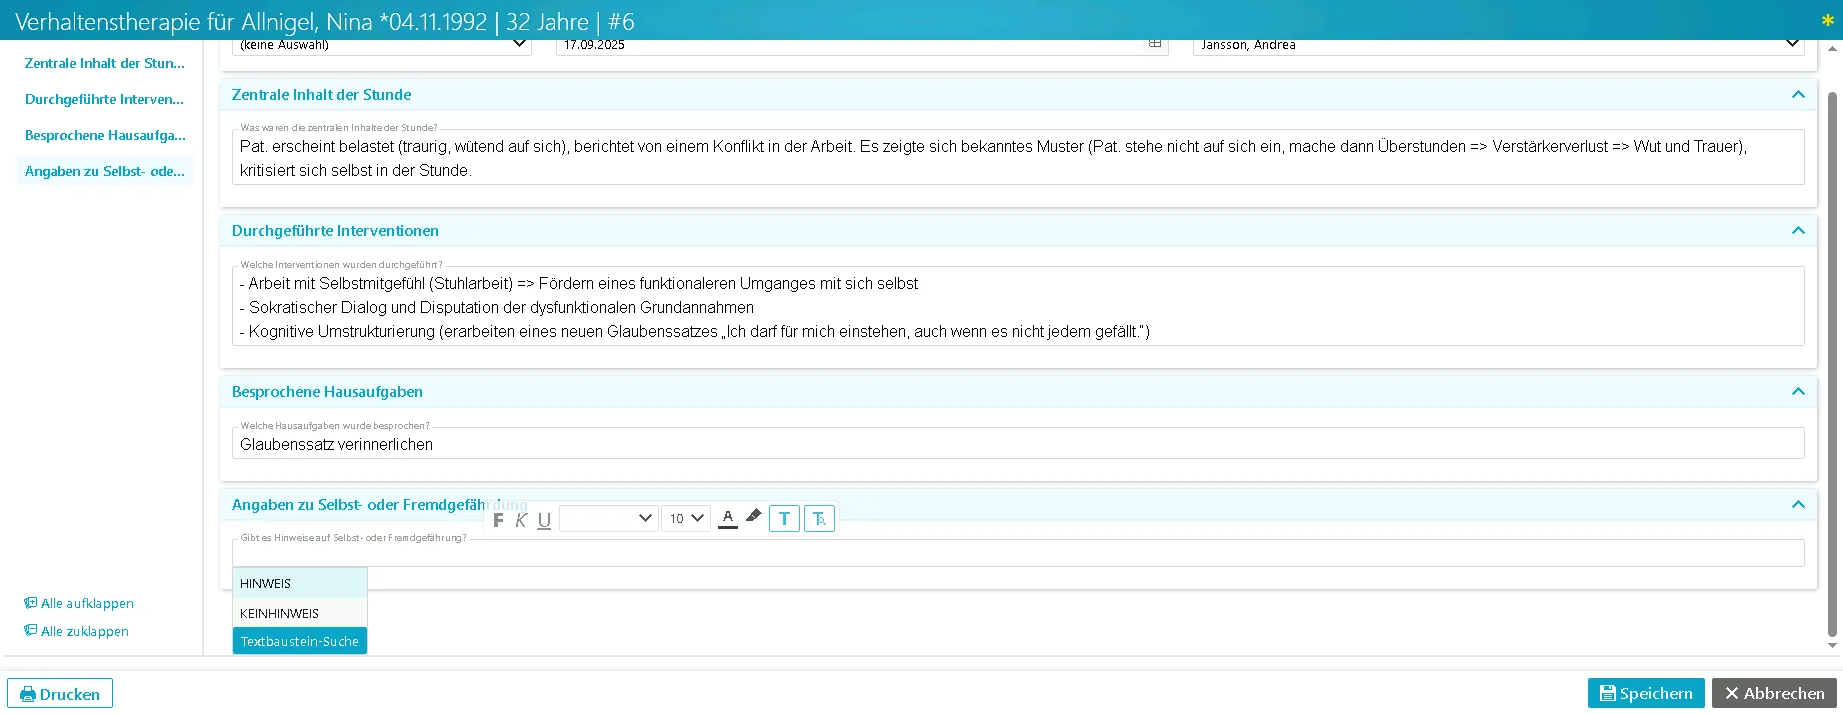The height and width of the screenshot is (714, 1843).
Task: Click the Selbst- oder Fremdgefährdung text field
Action: (1017, 554)
